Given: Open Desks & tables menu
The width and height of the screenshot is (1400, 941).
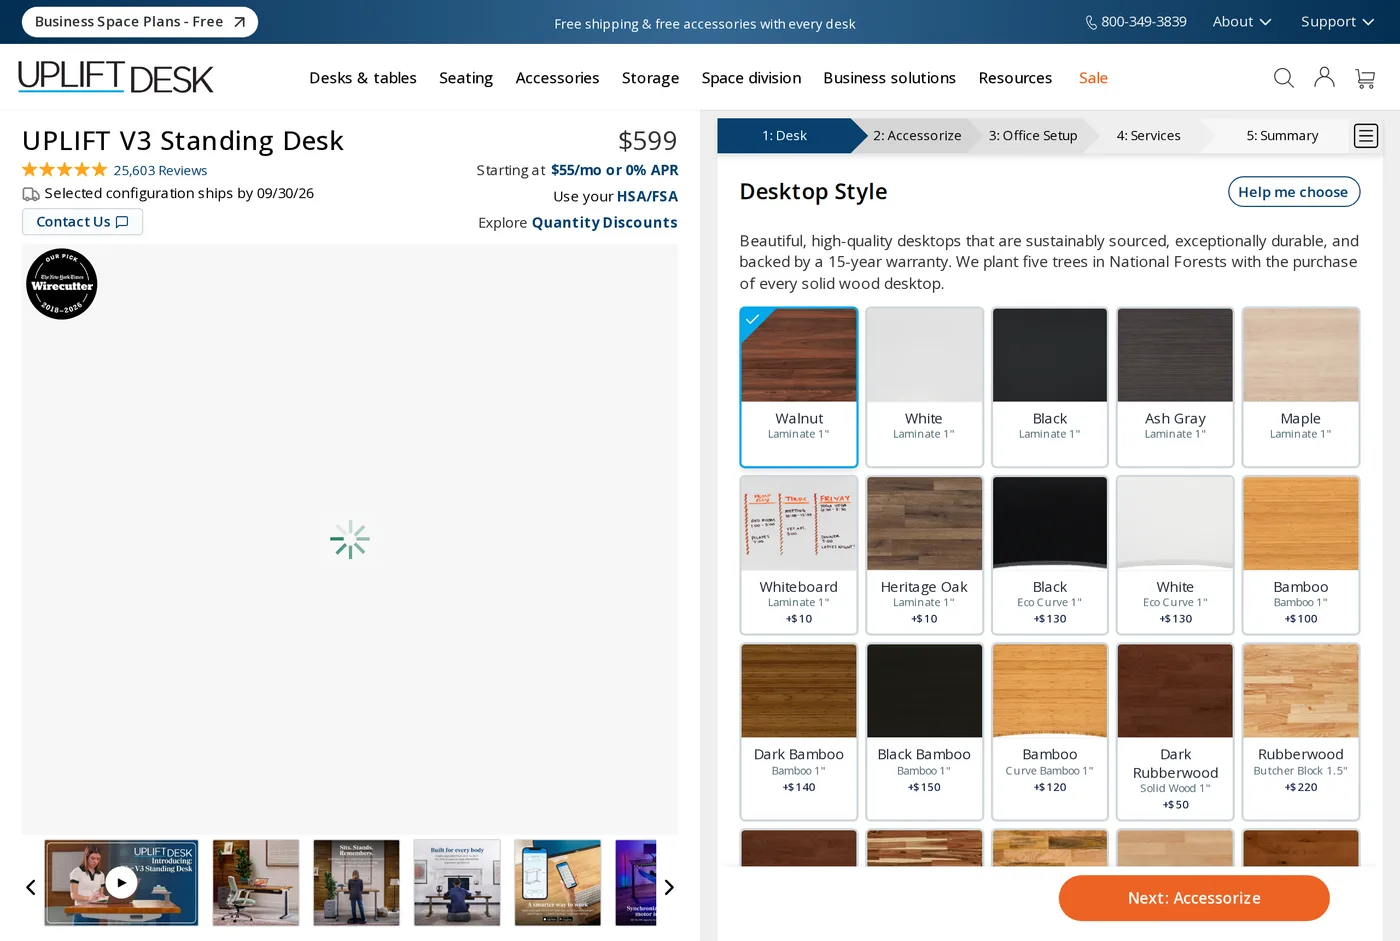Looking at the screenshot, I should click(363, 78).
